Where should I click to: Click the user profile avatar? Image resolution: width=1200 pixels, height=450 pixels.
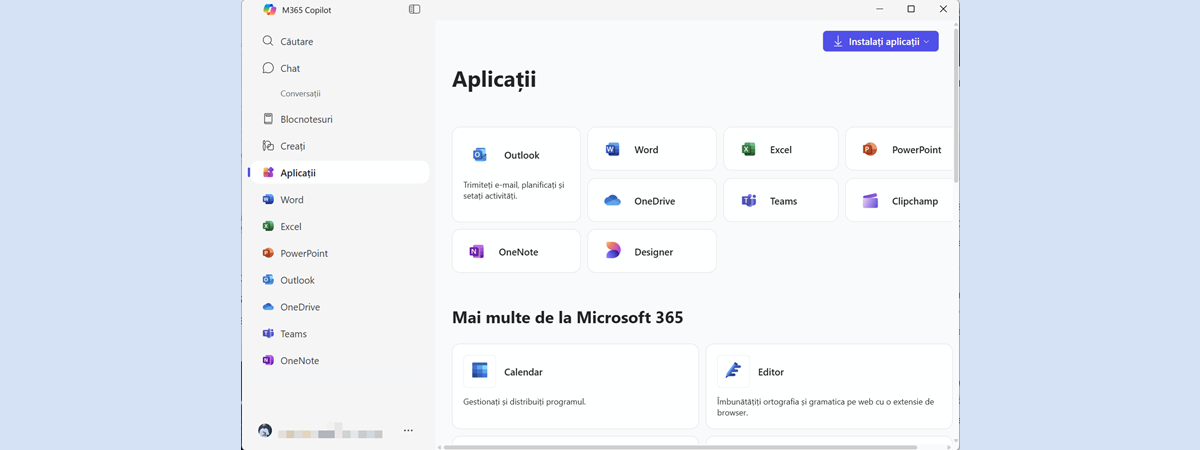coord(265,431)
